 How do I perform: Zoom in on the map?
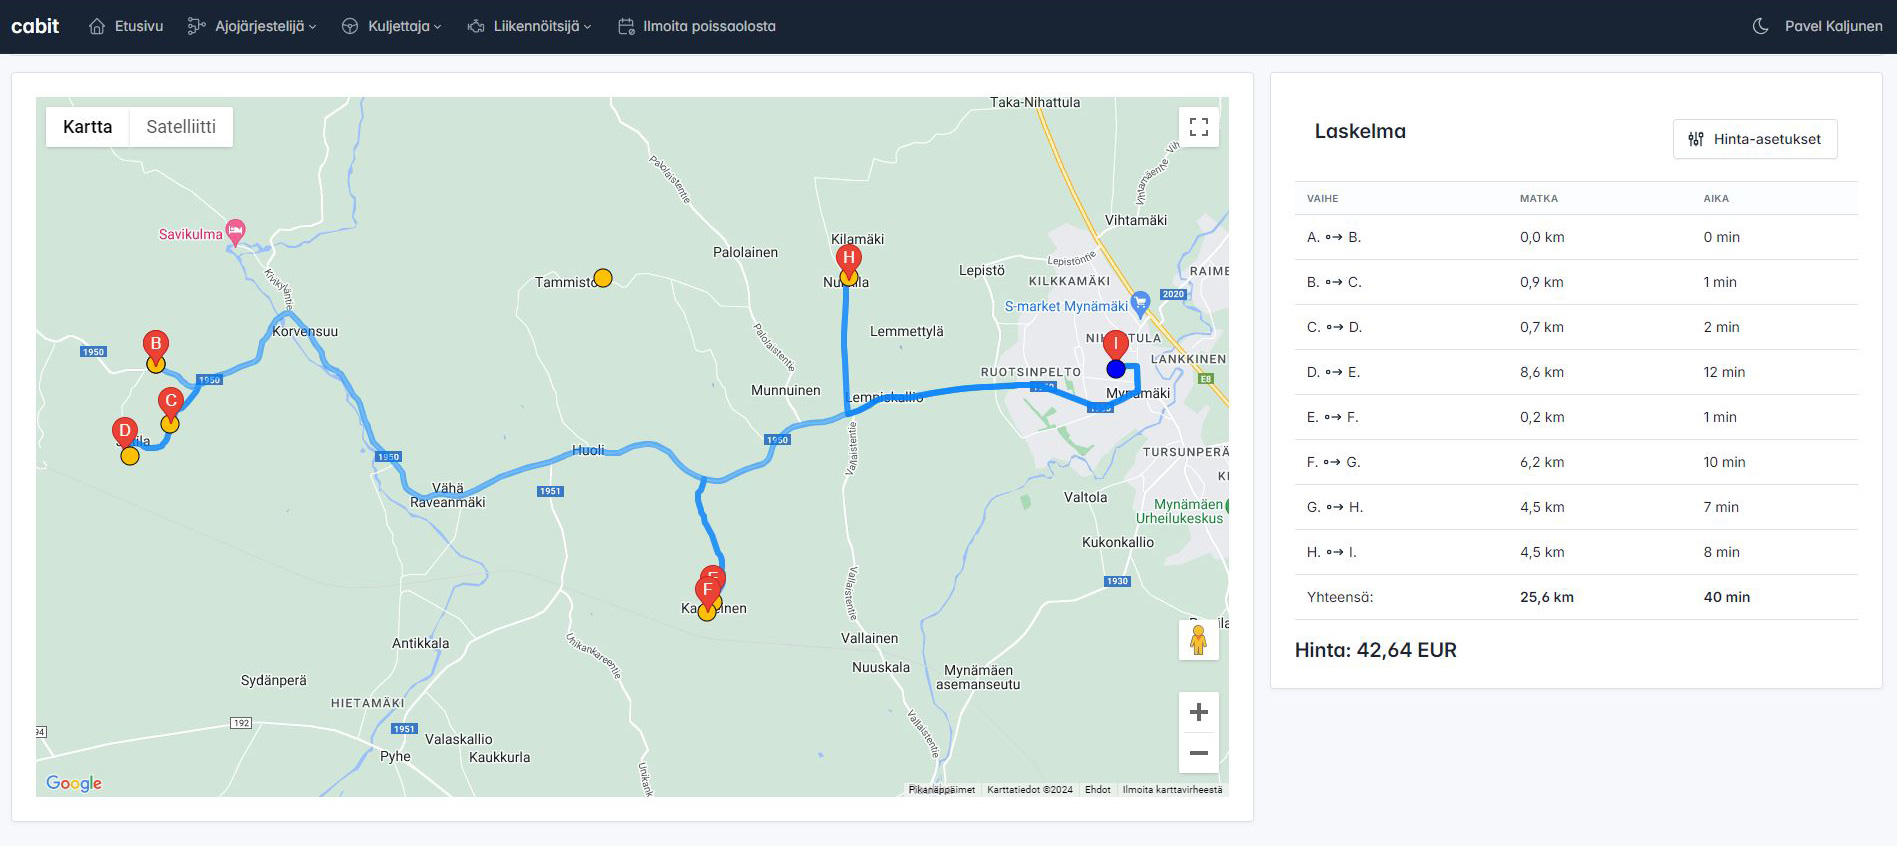1198,712
